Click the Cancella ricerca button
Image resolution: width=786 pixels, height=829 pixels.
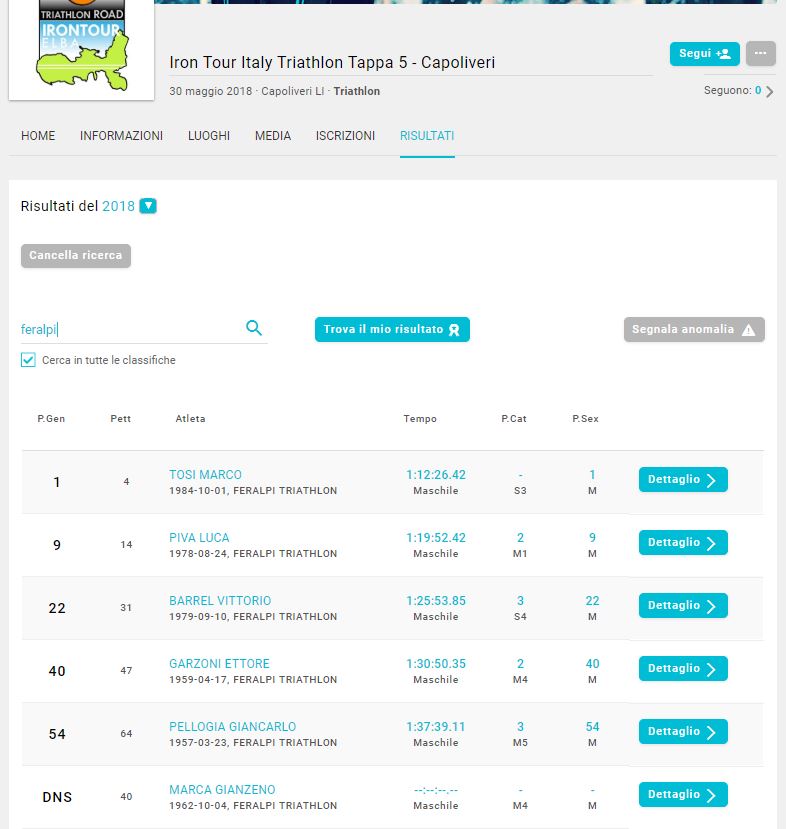[x=76, y=255]
